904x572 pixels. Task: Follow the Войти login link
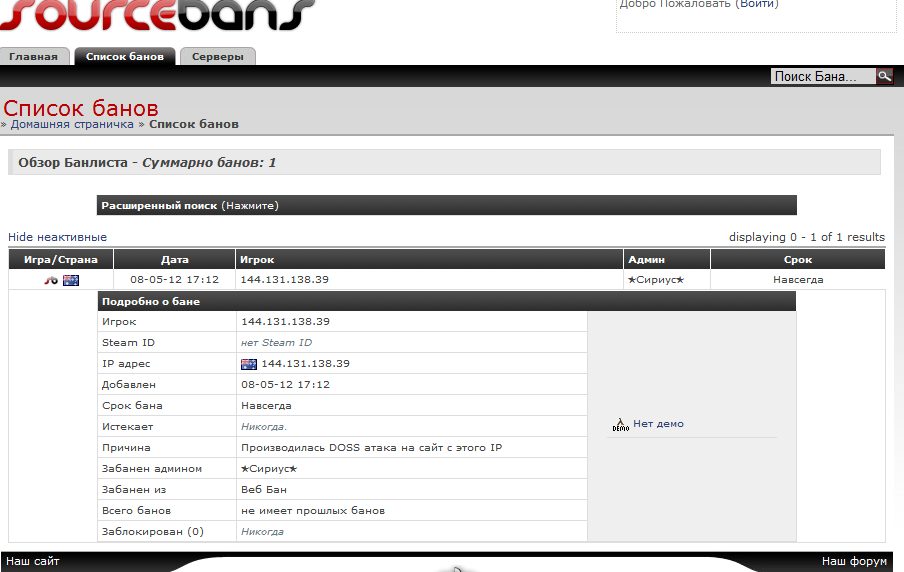[x=759, y=4]
